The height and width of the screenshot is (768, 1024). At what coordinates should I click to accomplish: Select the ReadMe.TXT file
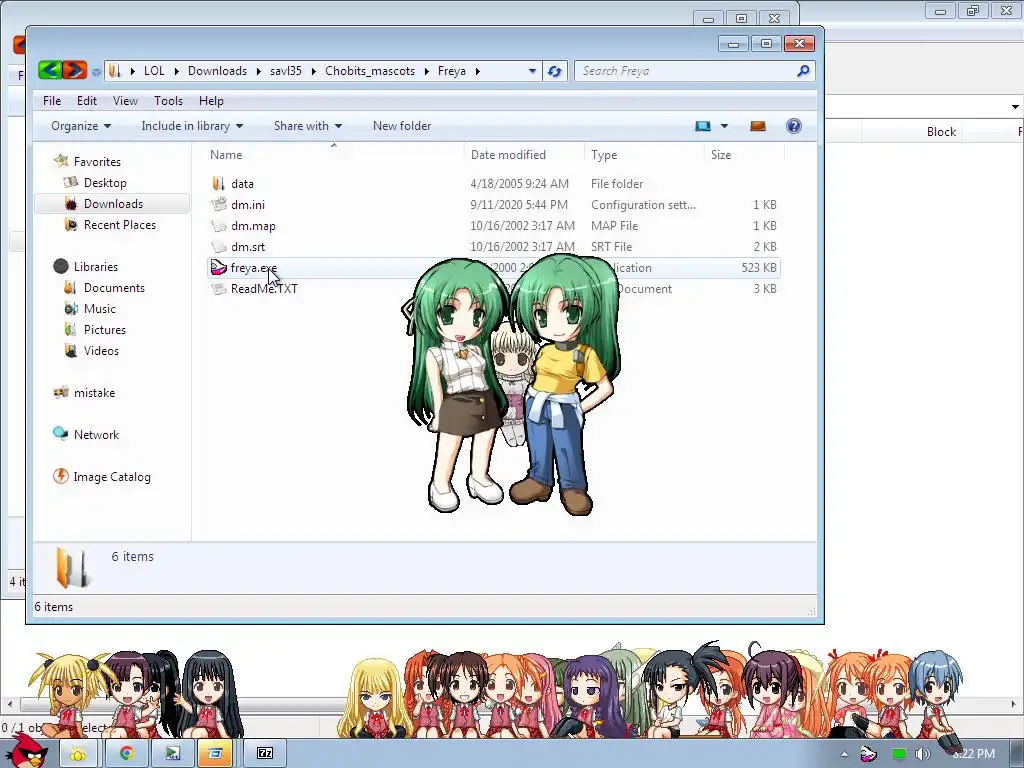[x=264, y=289]
